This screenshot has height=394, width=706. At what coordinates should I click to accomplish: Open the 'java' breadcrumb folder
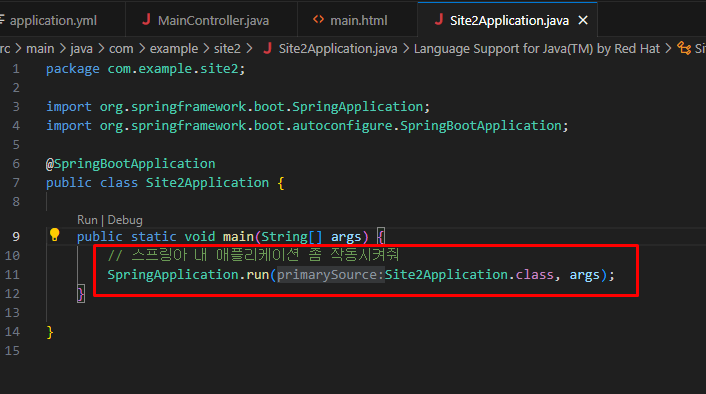(x=81, y=49)
